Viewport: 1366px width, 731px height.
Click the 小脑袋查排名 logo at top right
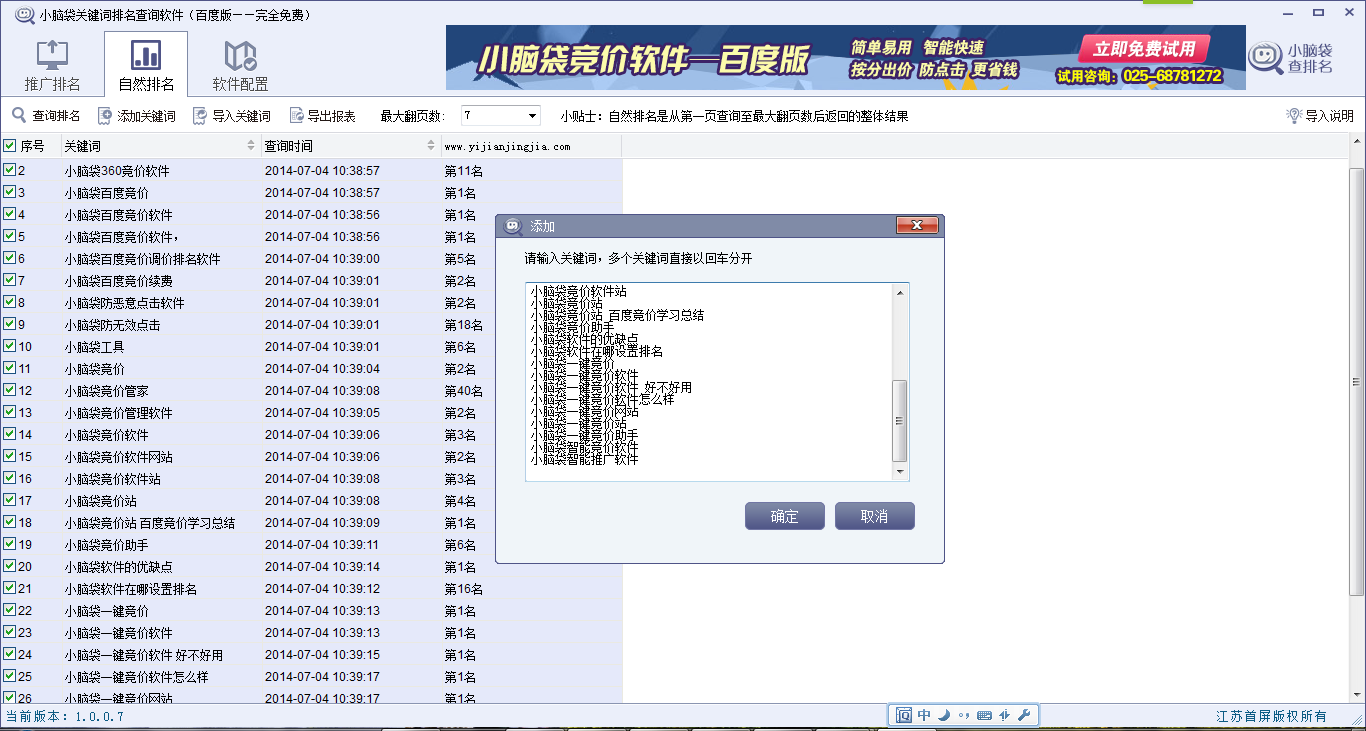1292,59
